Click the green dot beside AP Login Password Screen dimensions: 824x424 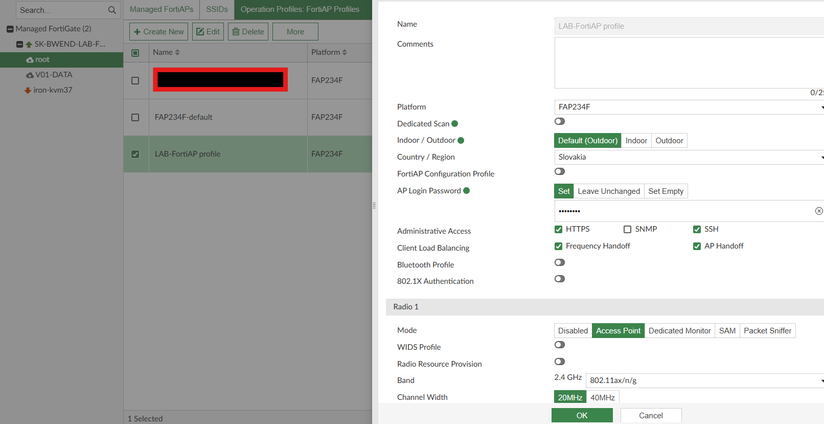[x=467, y=191]
